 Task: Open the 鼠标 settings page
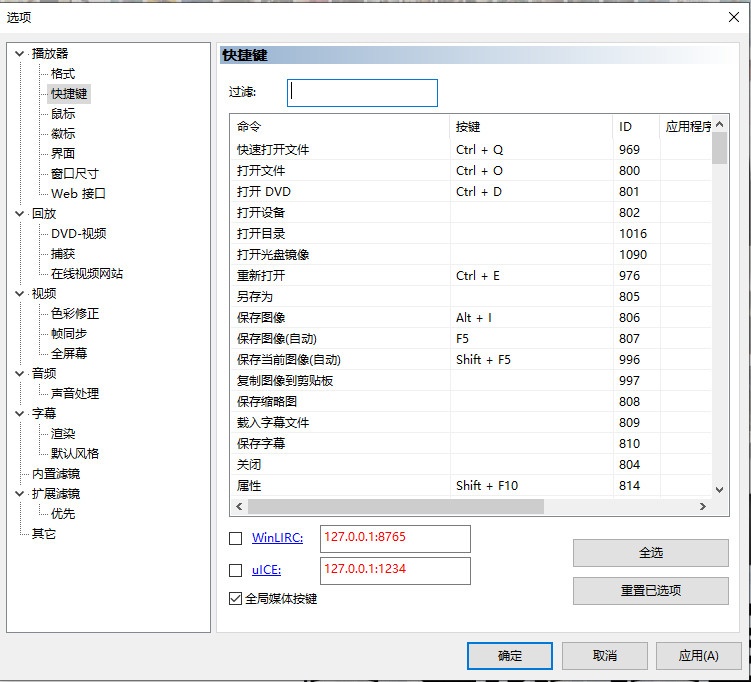point(63,114)
